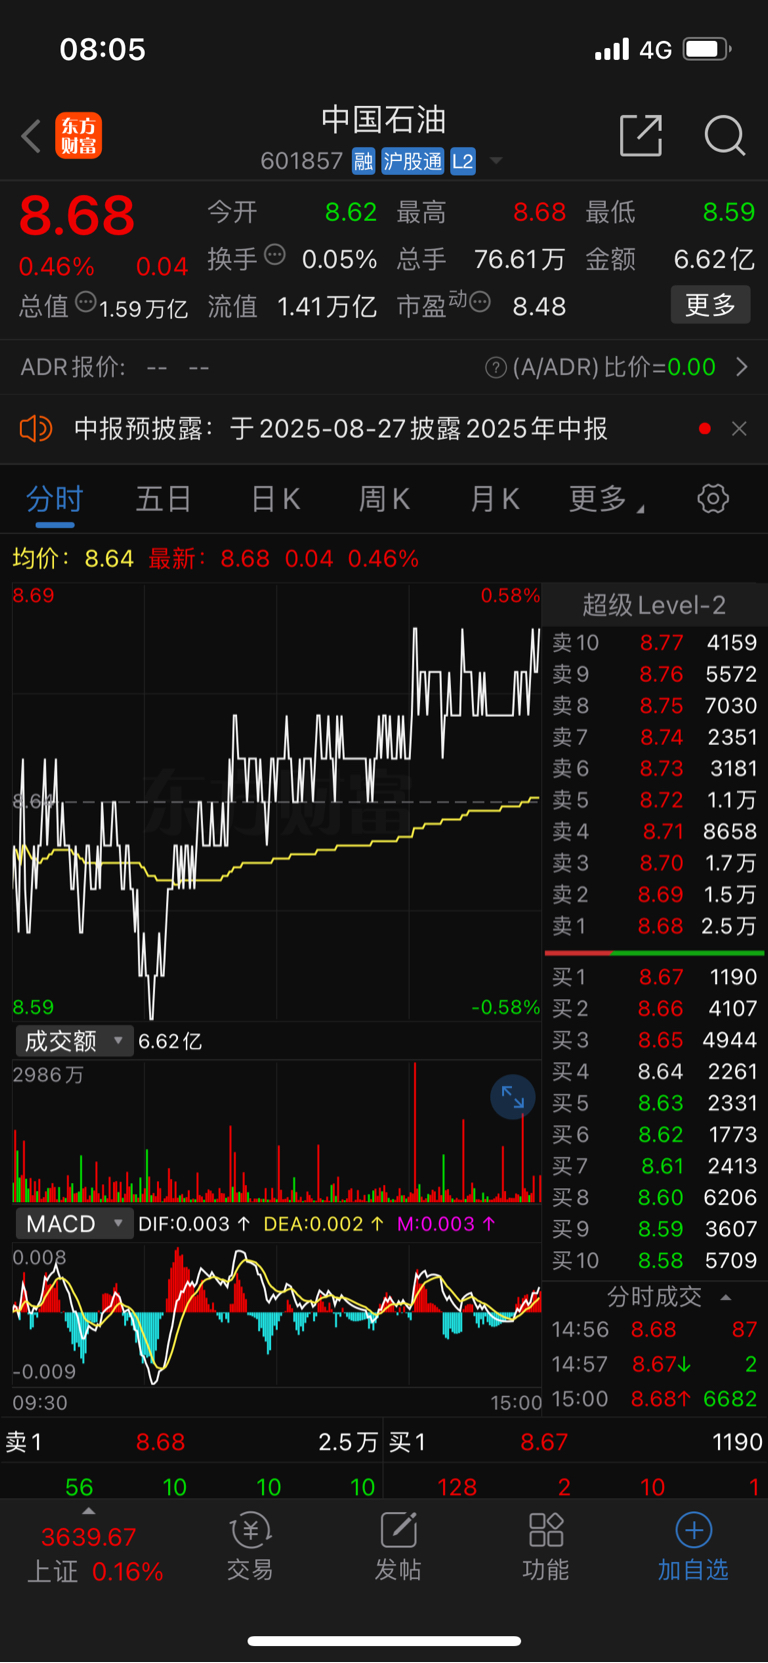The width and height of the screenshot is (768, 1663).
Task: Switch to the 五日 tab
Action: click(163, 499)
